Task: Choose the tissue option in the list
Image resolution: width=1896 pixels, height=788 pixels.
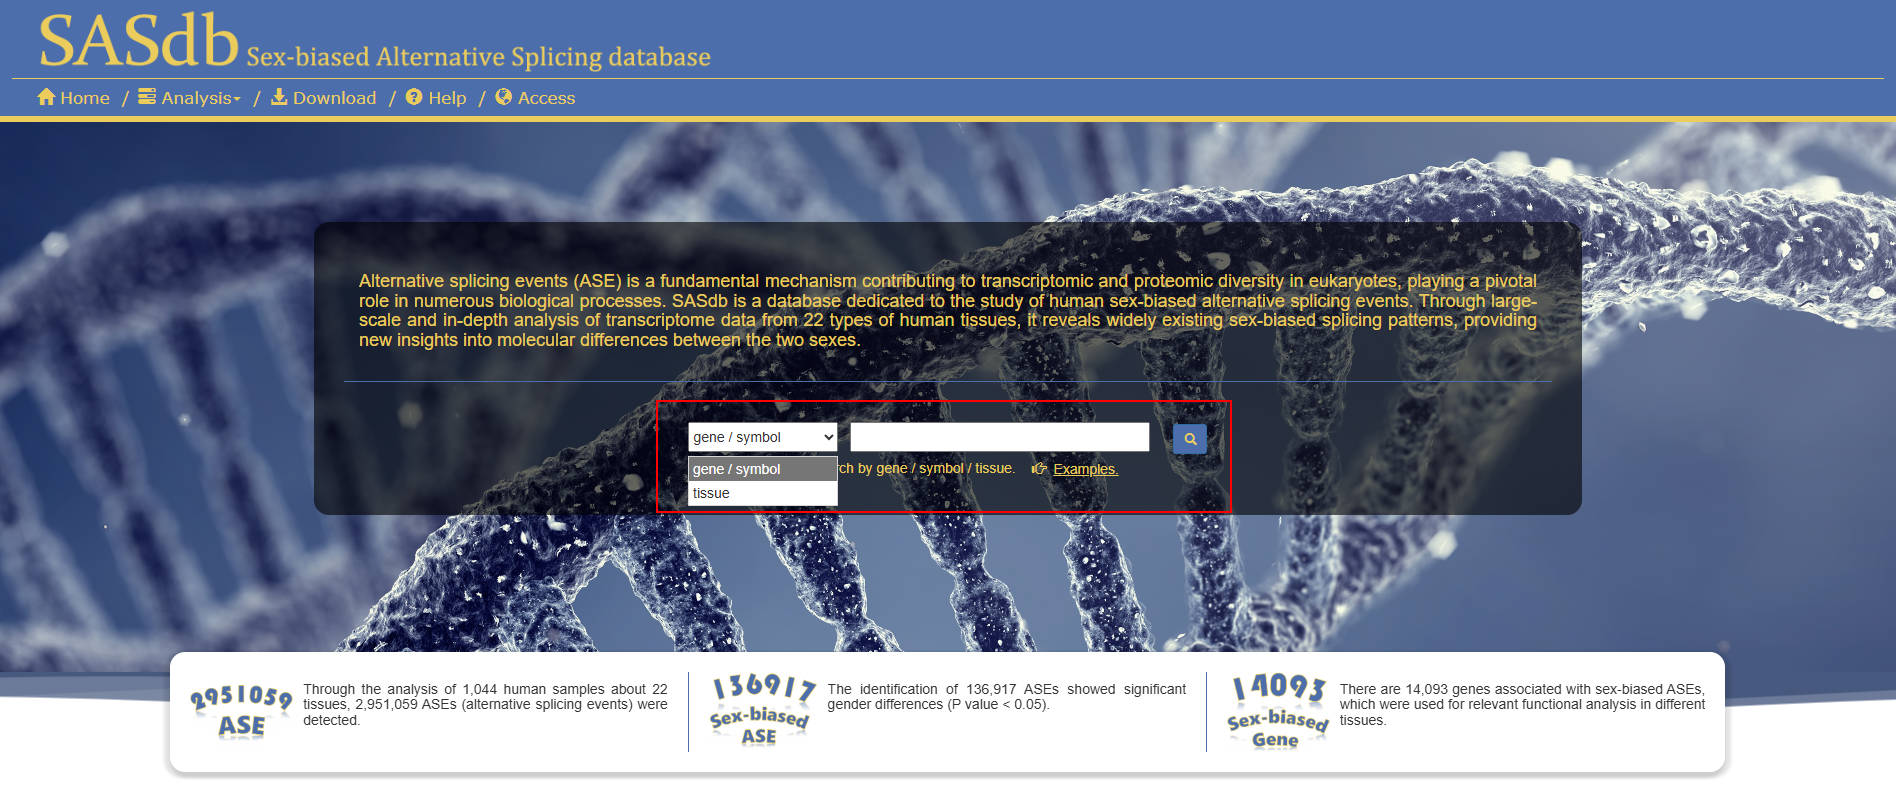Action: (762, 493)
